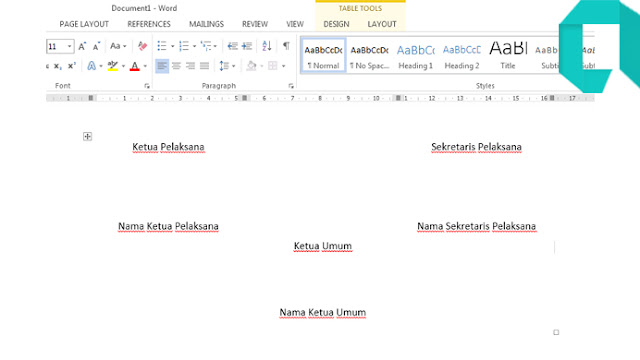Expand font color options

click(x=145, y=66)
